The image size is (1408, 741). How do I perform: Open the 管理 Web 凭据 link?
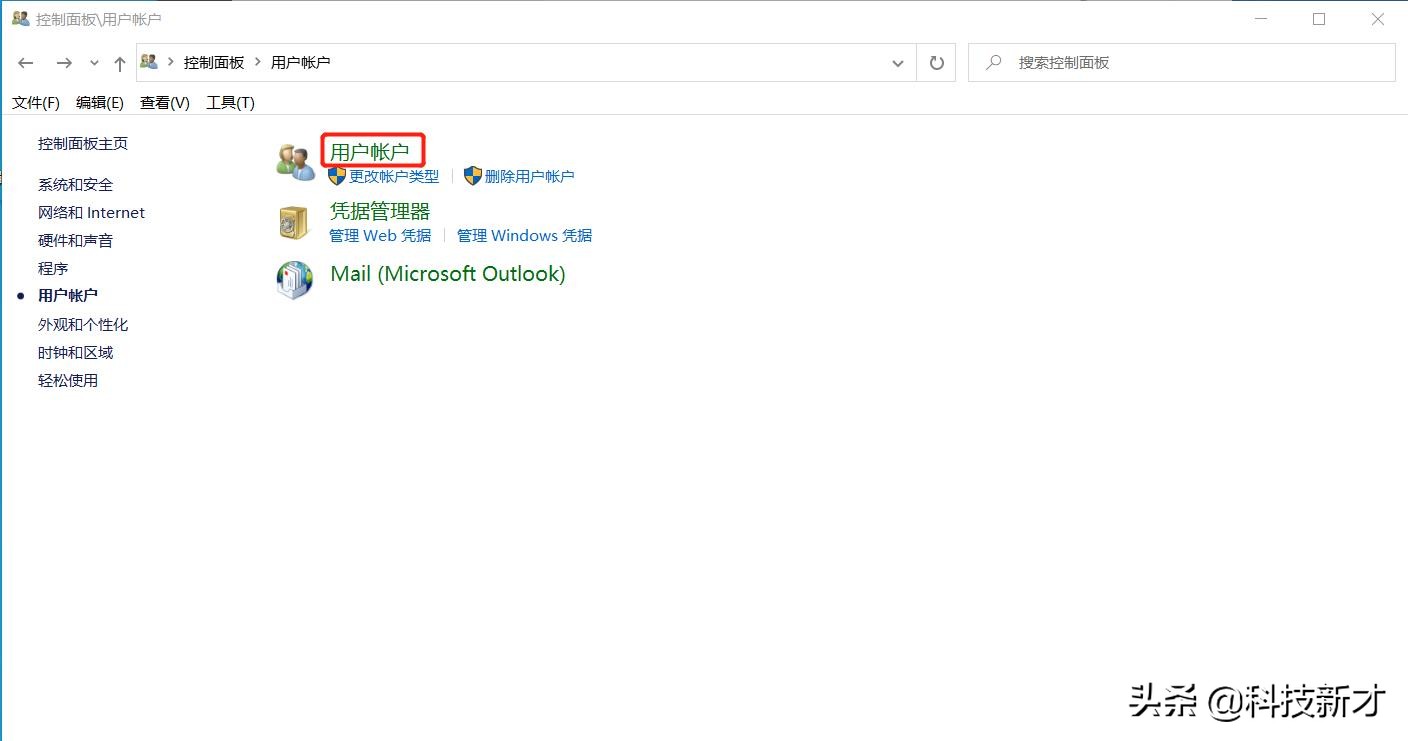[380, 235]
